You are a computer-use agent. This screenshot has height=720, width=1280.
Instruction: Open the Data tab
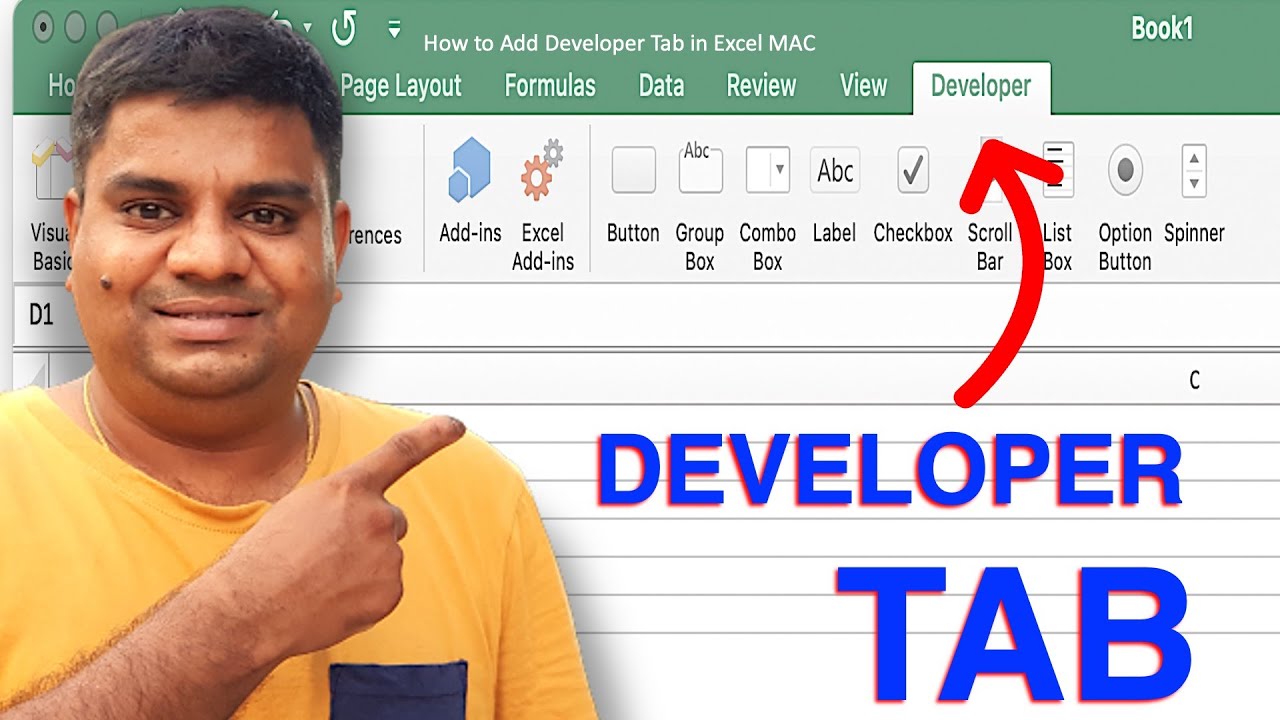pyautogui.click(x=661, y=86)
